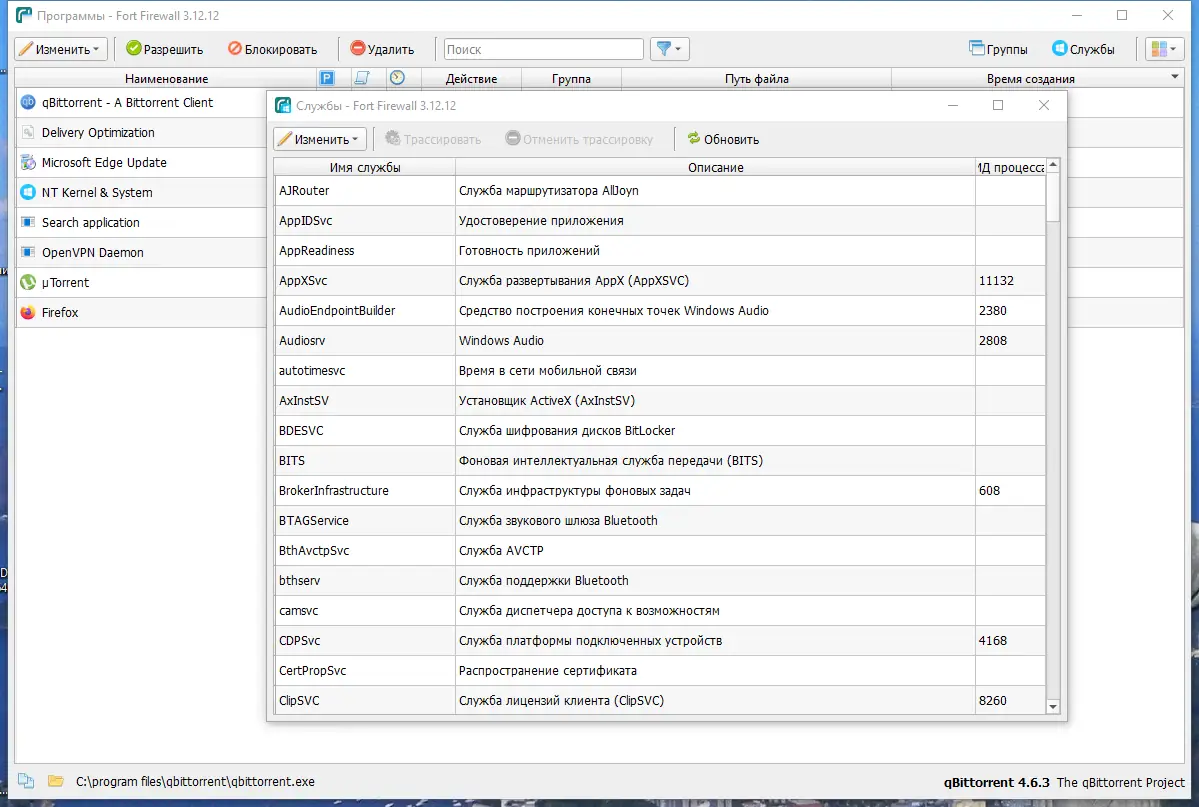Screen dimensions: 1199x807
Task: Select CDPSvc service row
Action: [x=659, y=640]
